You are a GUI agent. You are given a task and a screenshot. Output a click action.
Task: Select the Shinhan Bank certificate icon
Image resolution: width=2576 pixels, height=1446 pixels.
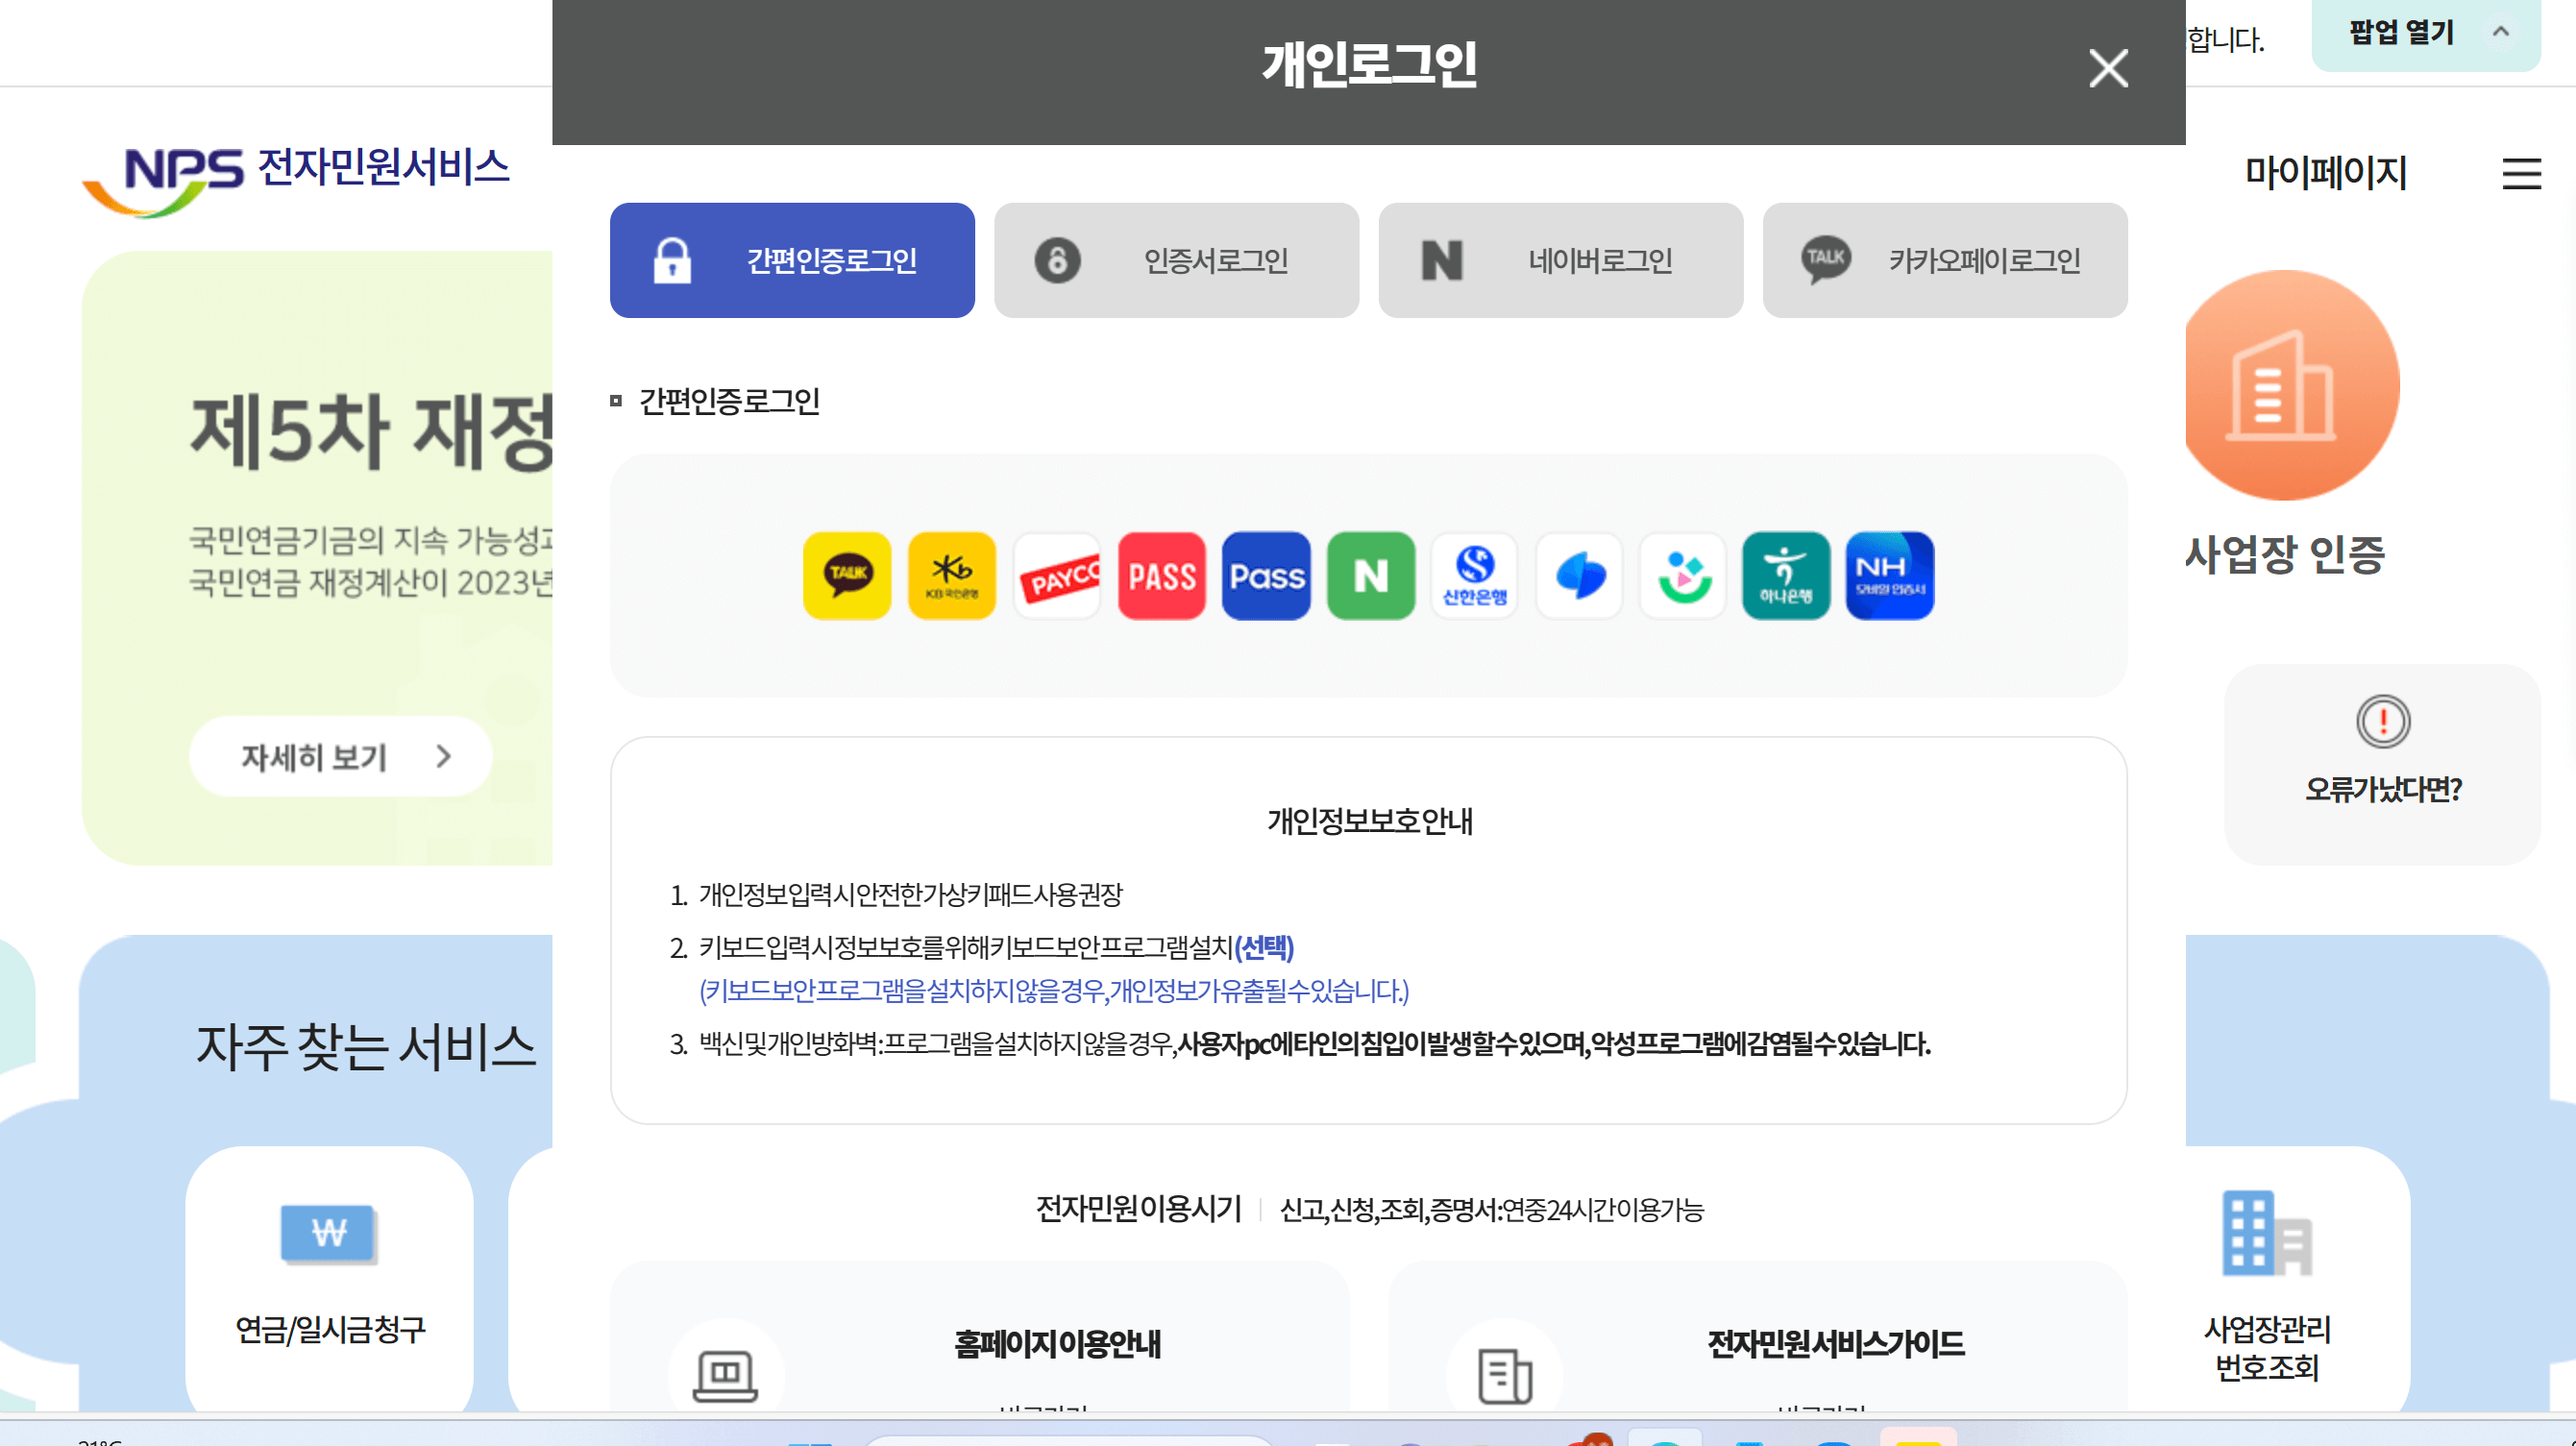click(x=1475, y=575)
